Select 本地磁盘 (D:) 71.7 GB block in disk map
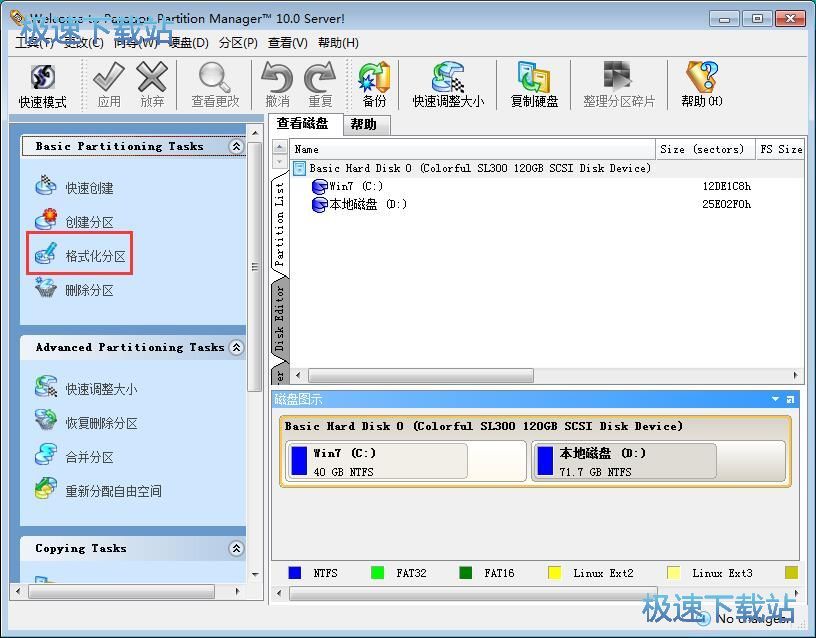 [658, 461]
